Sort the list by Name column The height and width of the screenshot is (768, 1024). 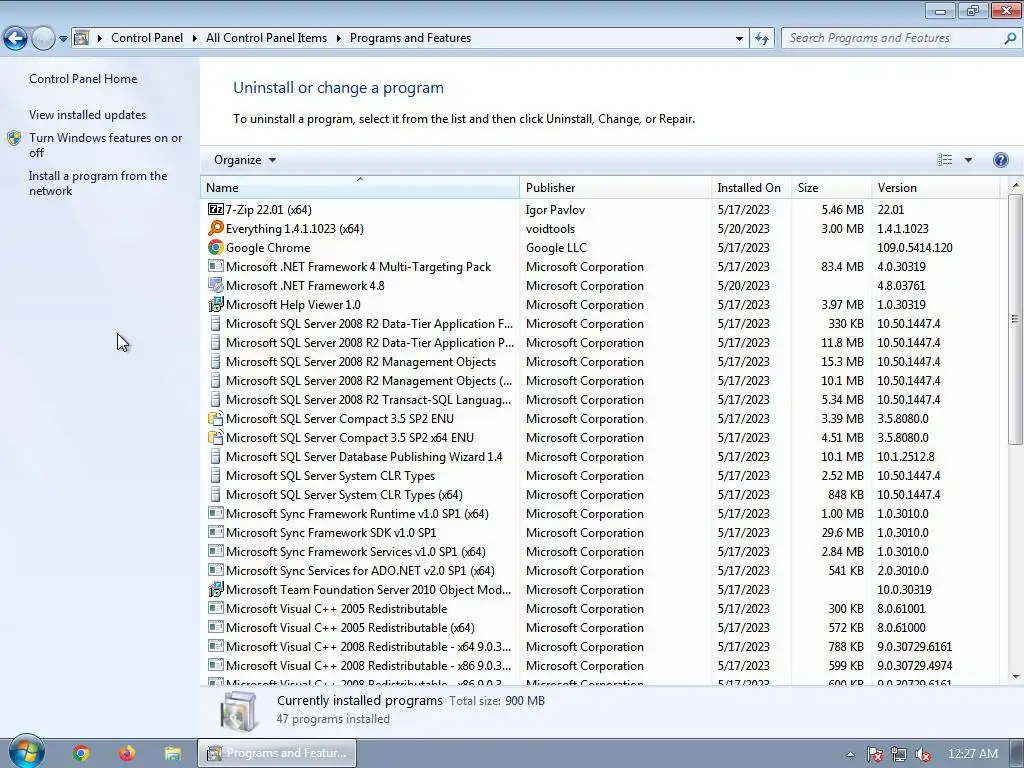[x=359, y=187]
